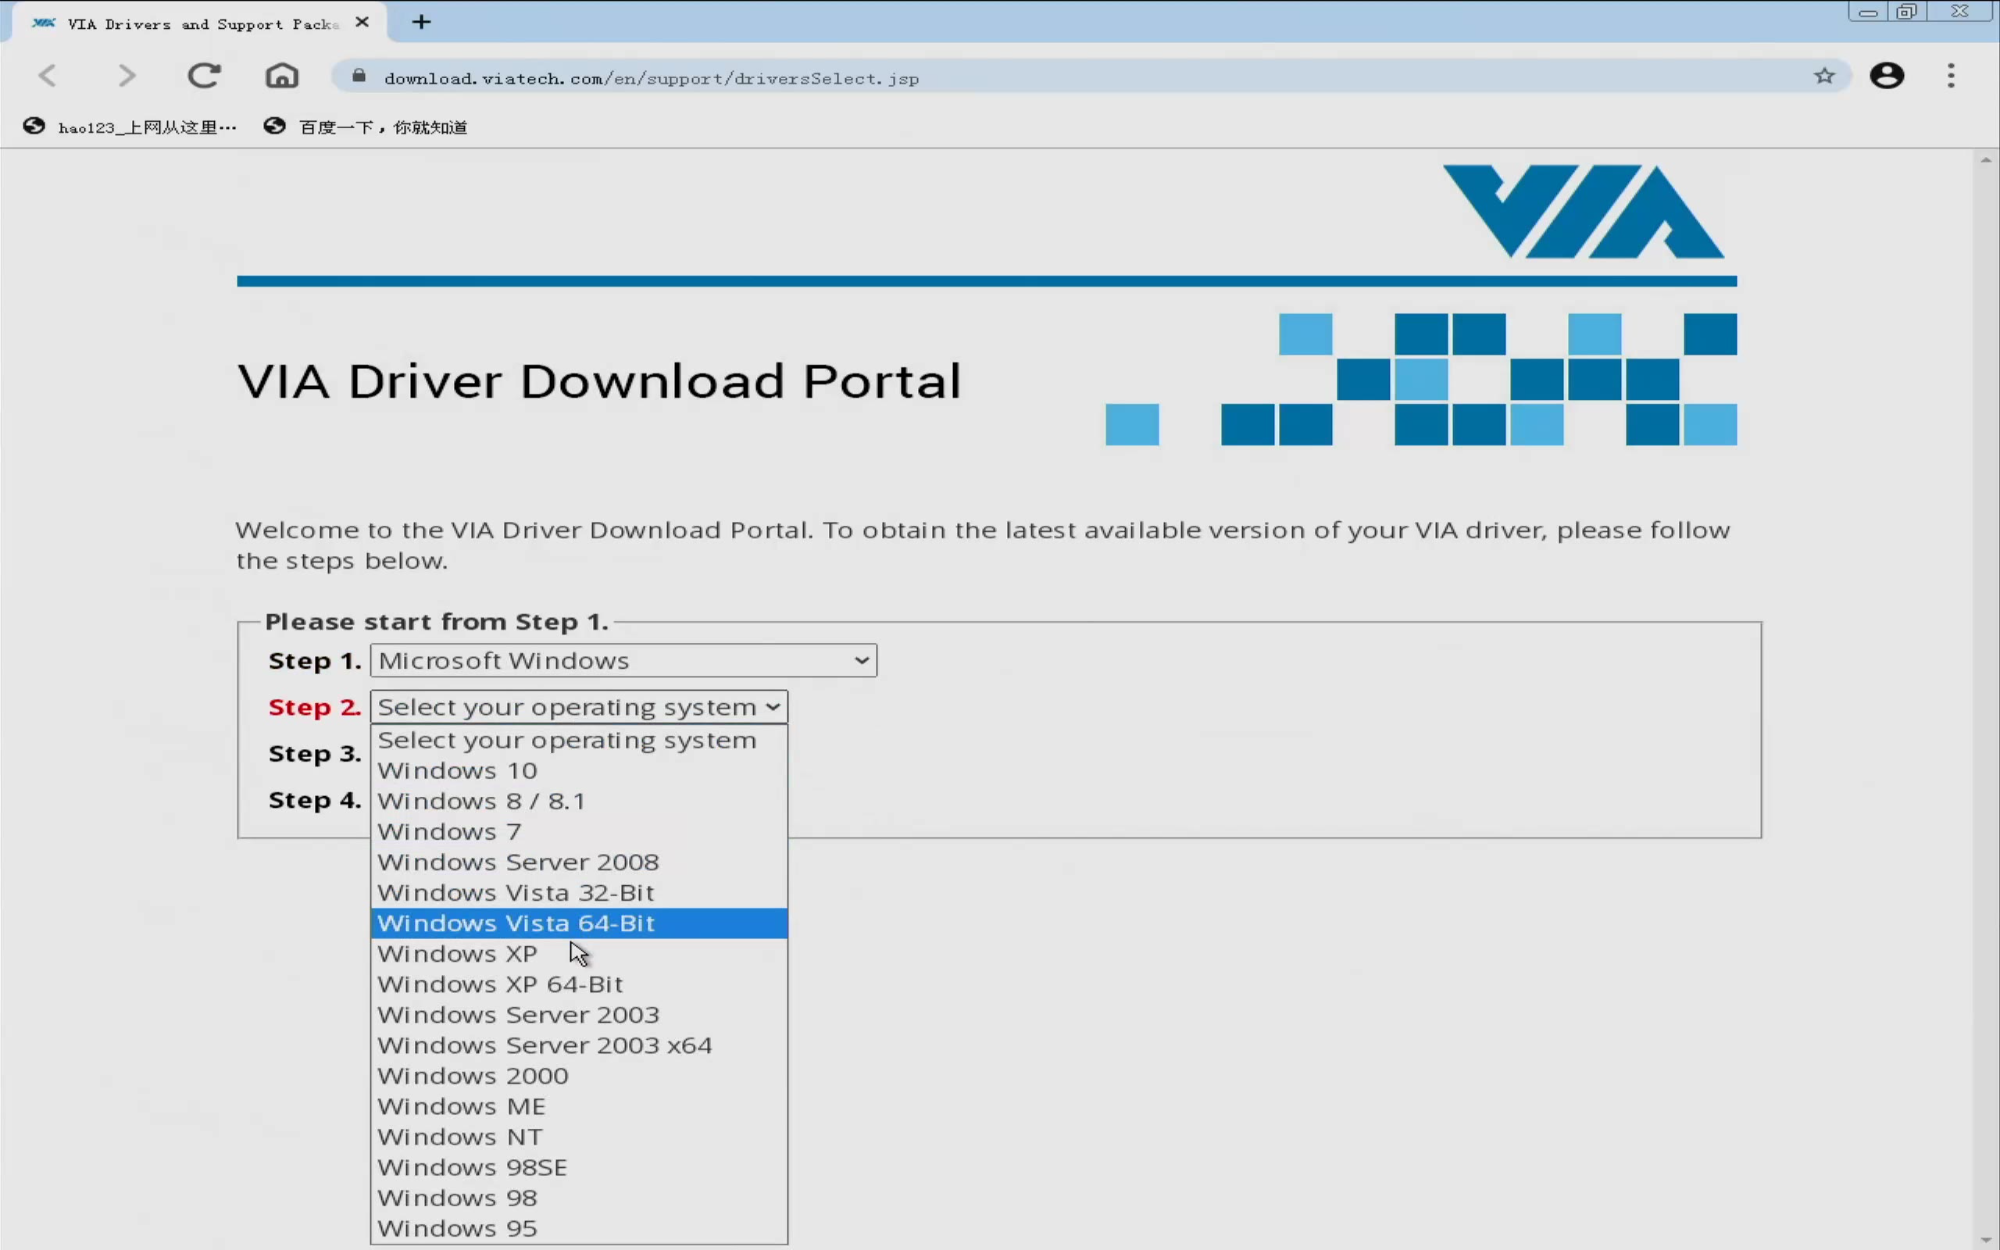The width and height of the screenshot is (2000, 1250).
Task: Select Windows 7 option
Action: tap(579, 832)
